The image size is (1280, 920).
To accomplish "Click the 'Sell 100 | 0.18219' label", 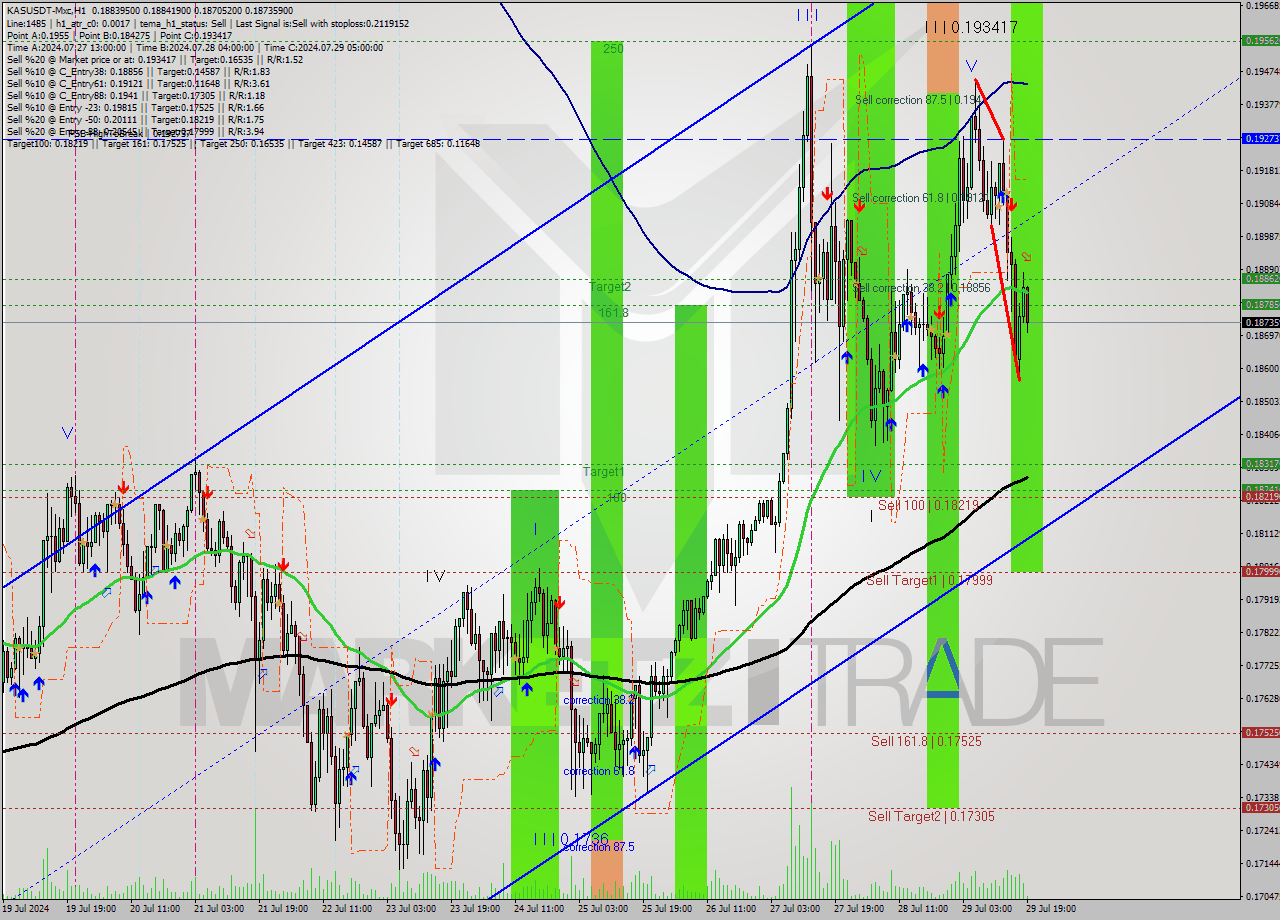I will coord(928,505).
